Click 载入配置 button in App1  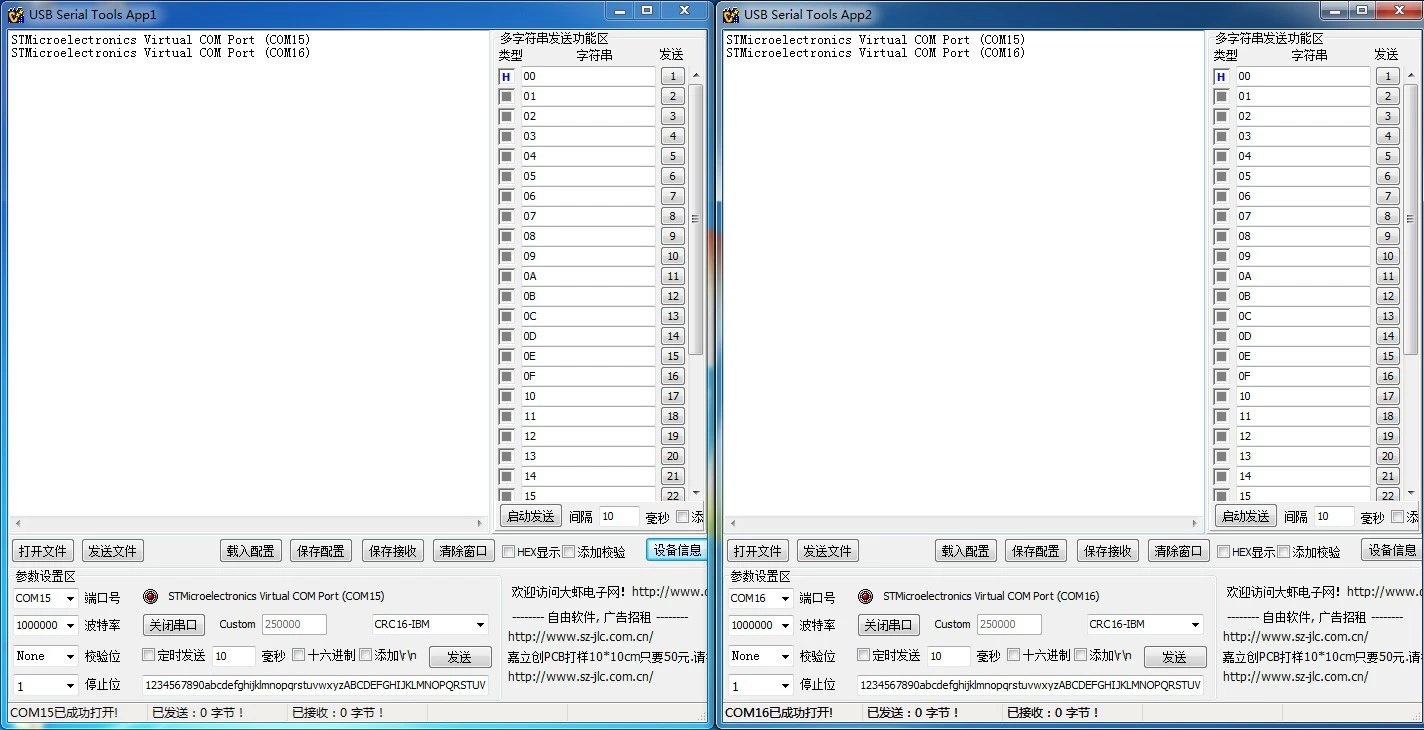click(251, 551)
